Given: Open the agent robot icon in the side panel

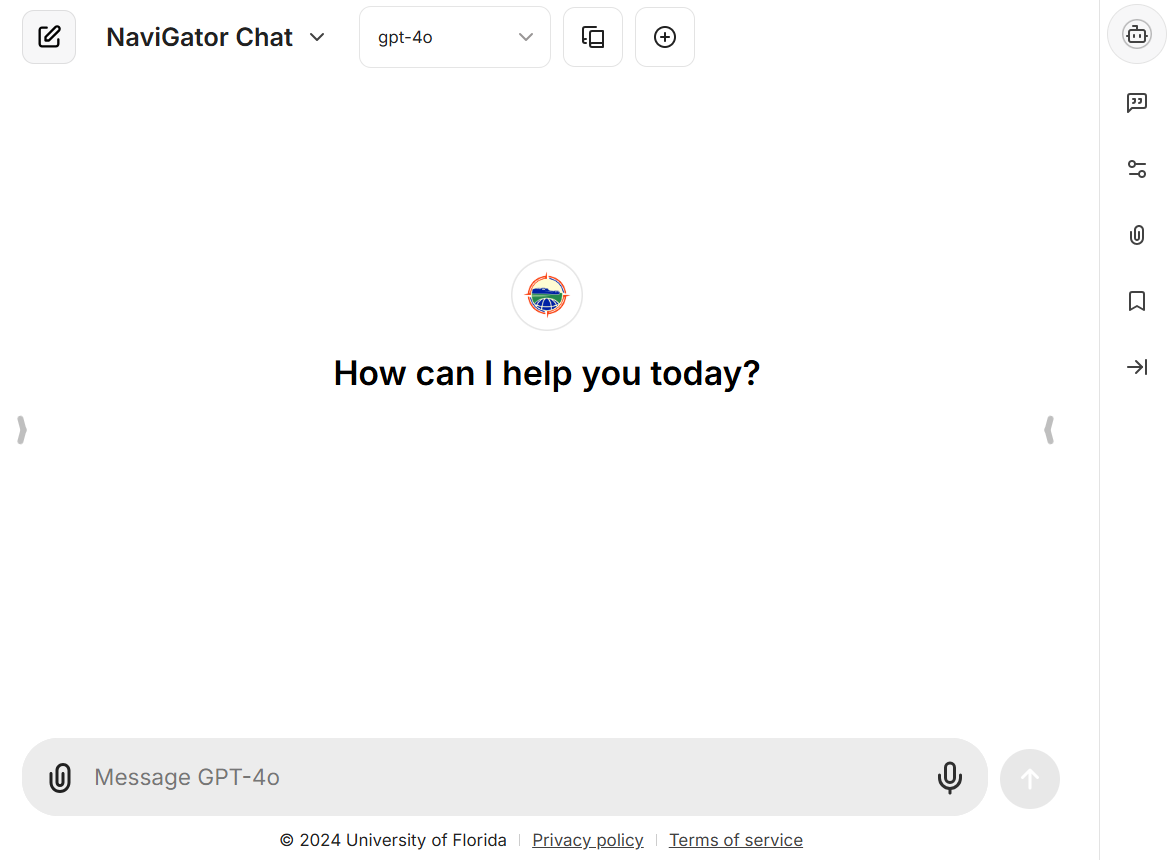Looking at the screenshot, I should tap(1136, 34).
